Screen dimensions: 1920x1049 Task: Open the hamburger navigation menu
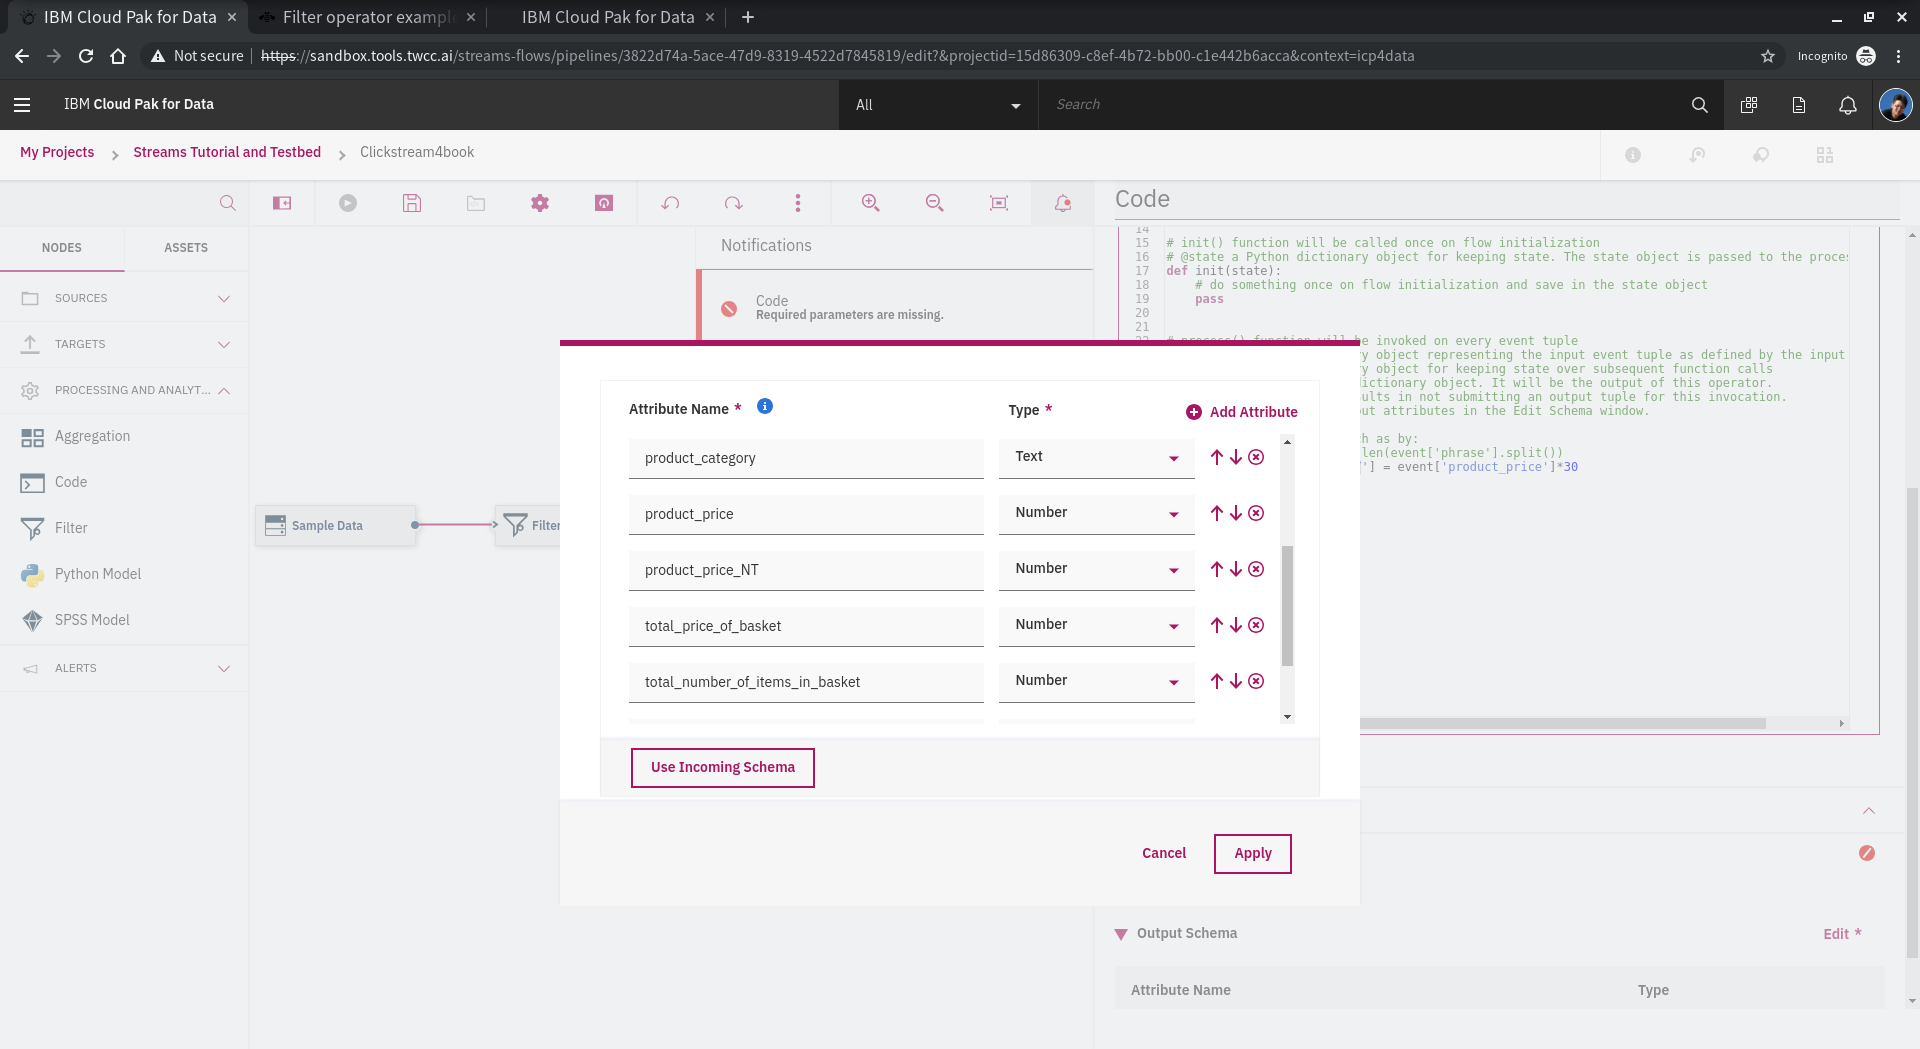[x=22, y=104]
